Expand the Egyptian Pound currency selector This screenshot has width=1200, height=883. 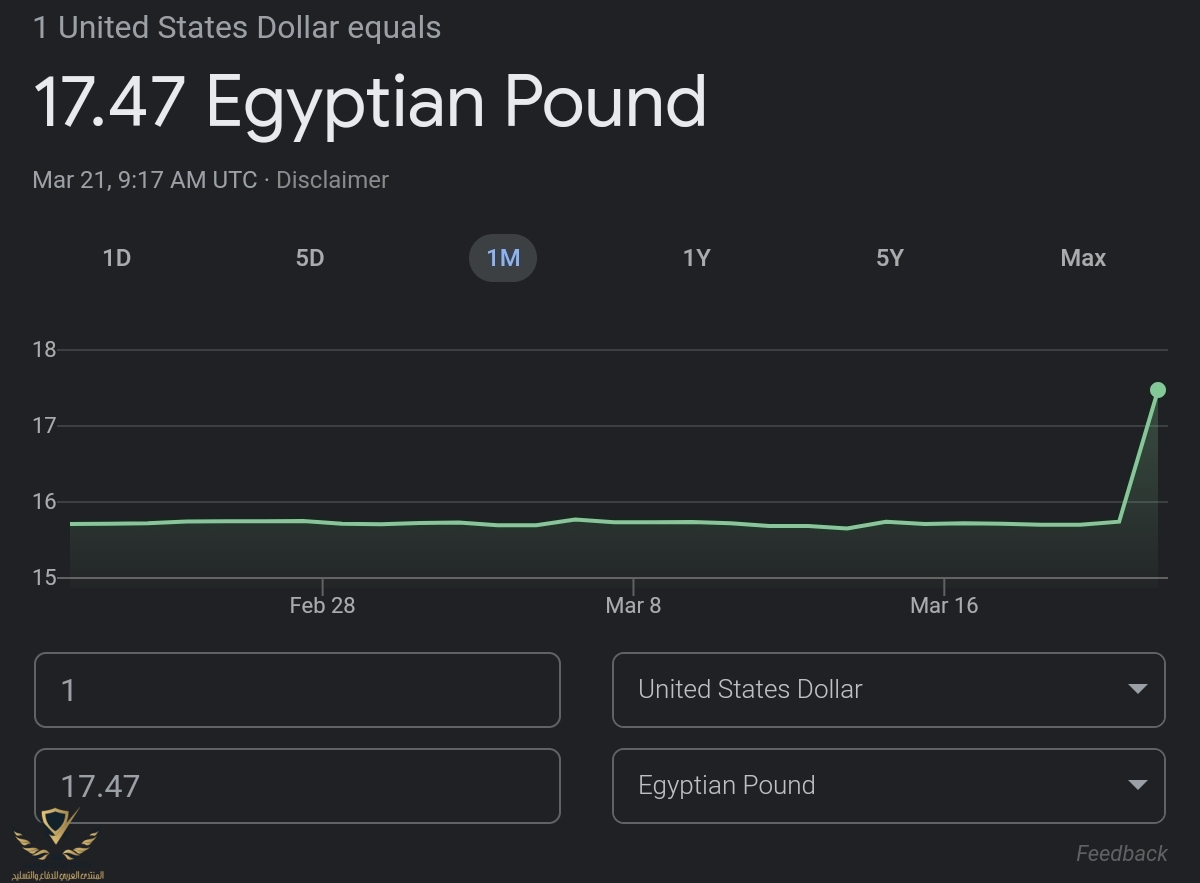point(888,786)
